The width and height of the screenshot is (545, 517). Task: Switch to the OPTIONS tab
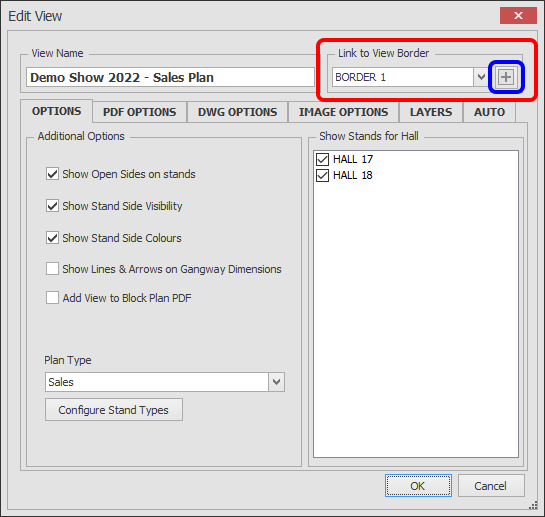click(56, 111)
